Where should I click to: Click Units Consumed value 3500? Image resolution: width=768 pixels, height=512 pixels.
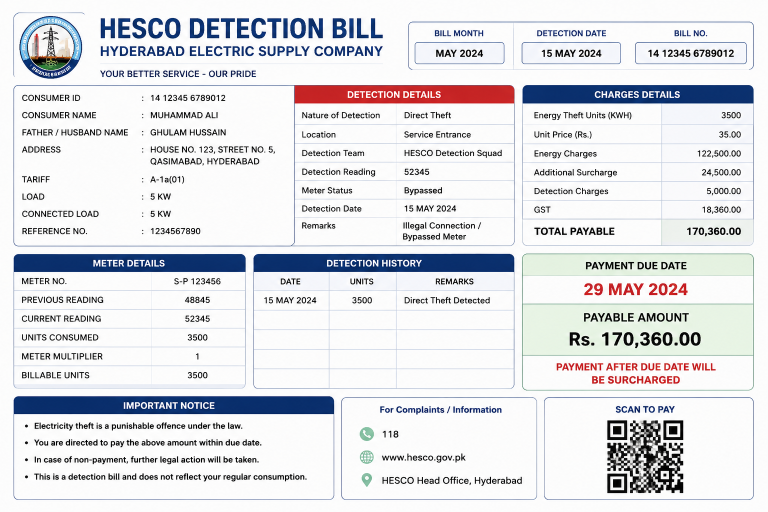[197, 338]
